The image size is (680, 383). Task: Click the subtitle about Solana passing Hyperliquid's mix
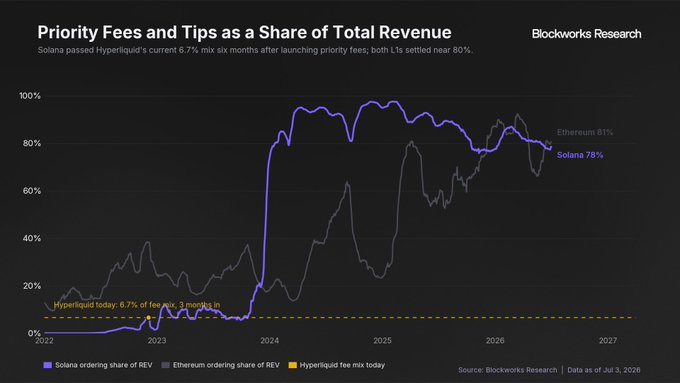[255, 50]
